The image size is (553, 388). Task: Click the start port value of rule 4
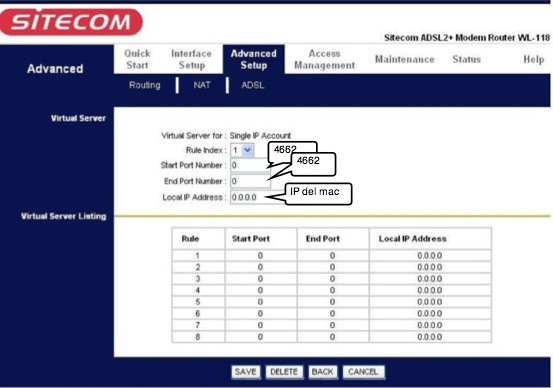pyautogui.click(x=260, y=290)
